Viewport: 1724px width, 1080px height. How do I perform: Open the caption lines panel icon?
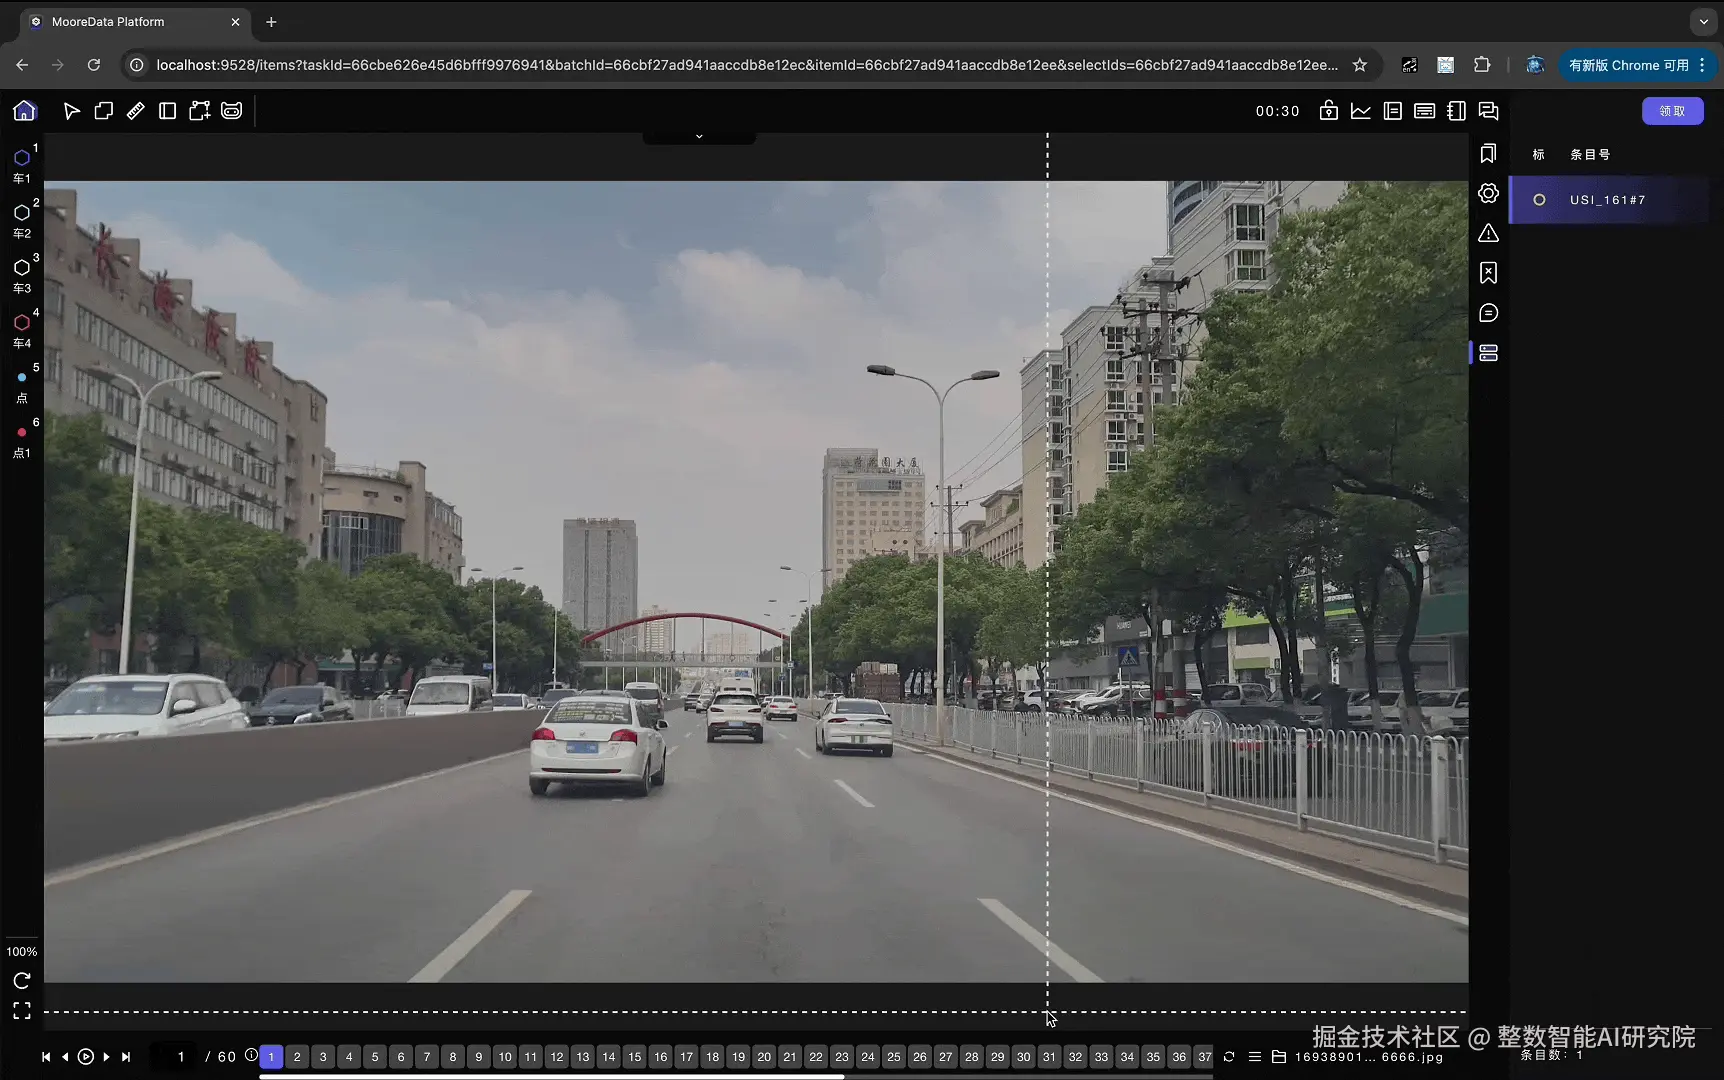(1425, 111)
